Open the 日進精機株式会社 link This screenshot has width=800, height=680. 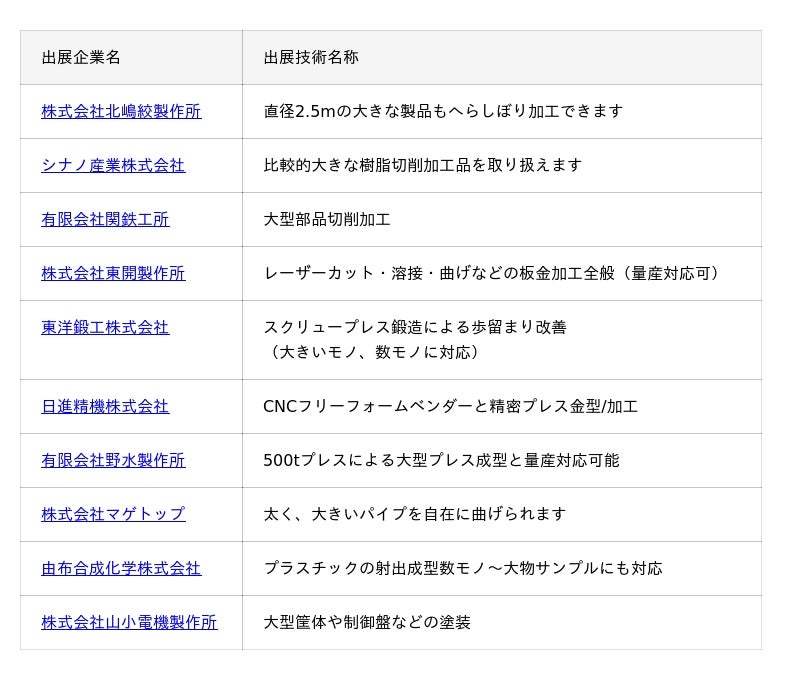point(105,406)
